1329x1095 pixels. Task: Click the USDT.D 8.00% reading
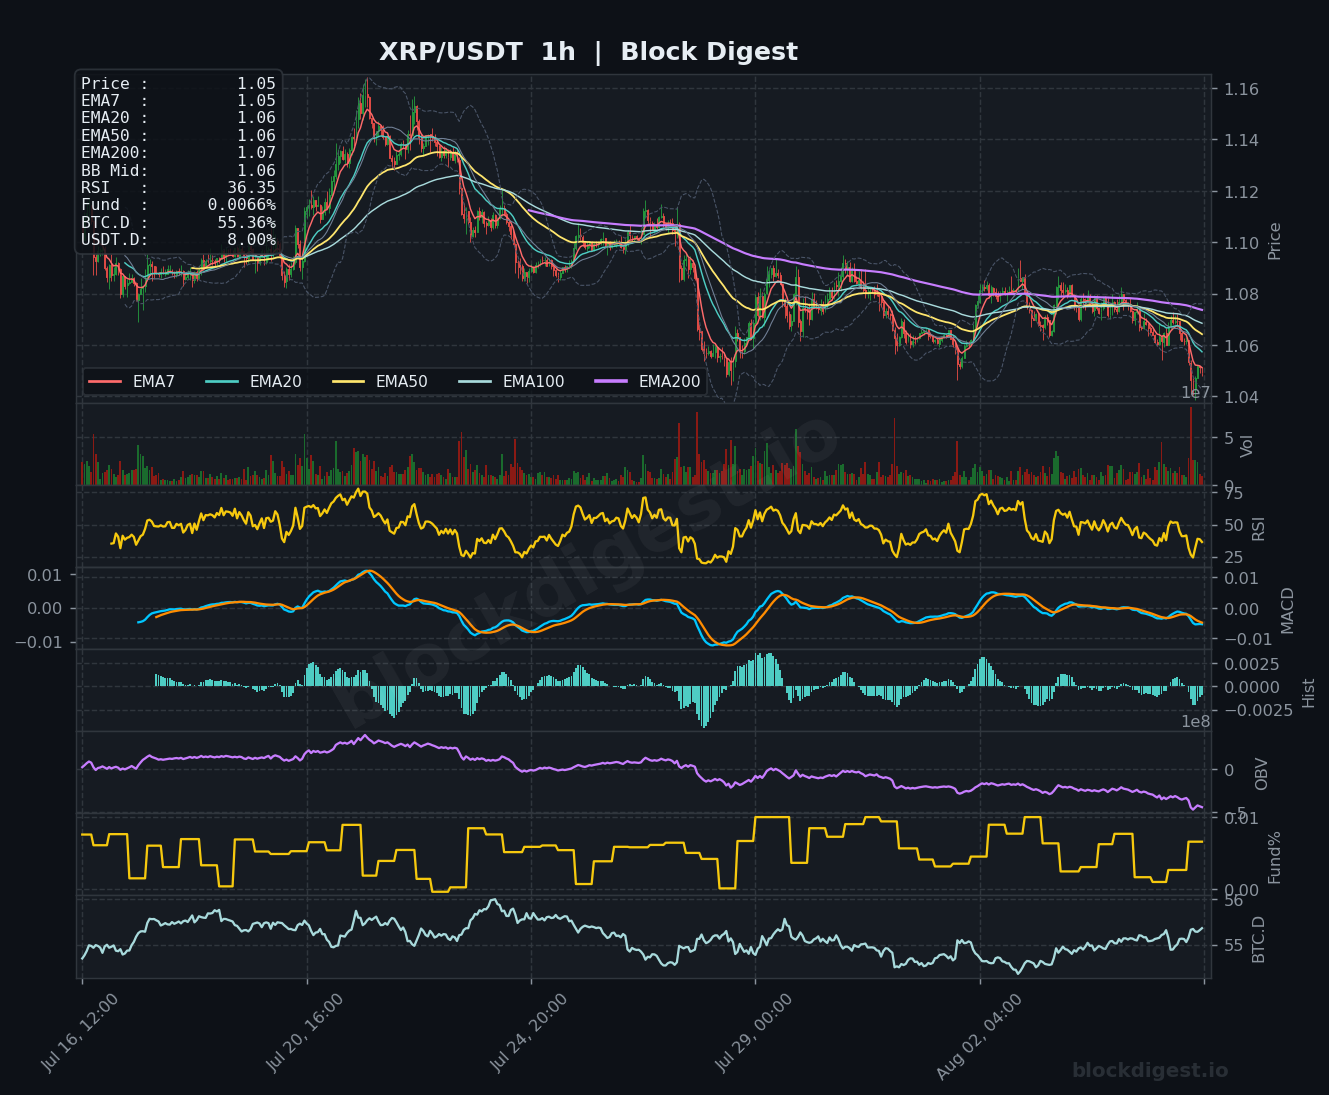(178, 240)
